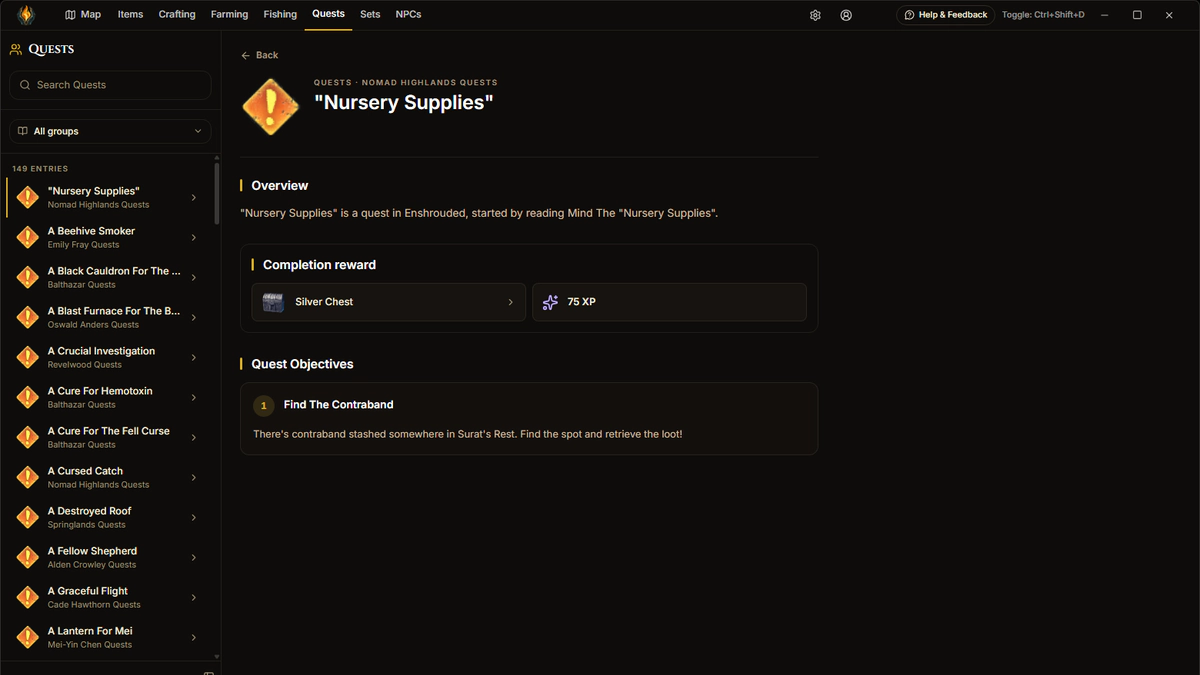Click in the Search Quests field
The height and width of the screenshot is (675, 1200).
(110, 85)
